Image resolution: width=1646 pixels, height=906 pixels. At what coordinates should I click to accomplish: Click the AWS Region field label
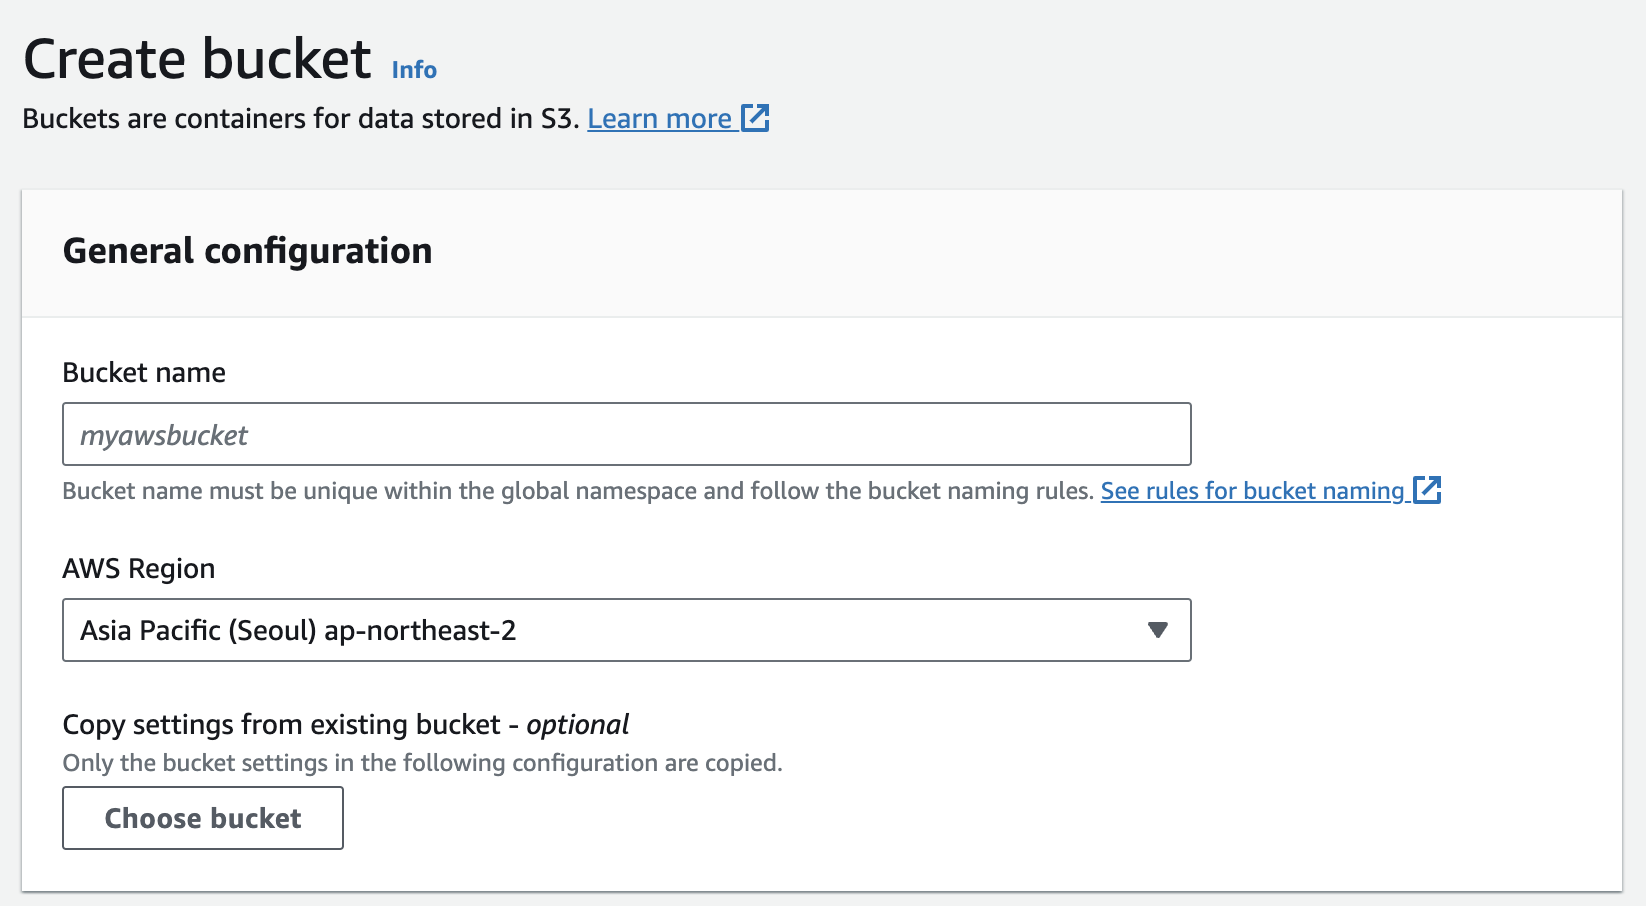coord(139,569)
